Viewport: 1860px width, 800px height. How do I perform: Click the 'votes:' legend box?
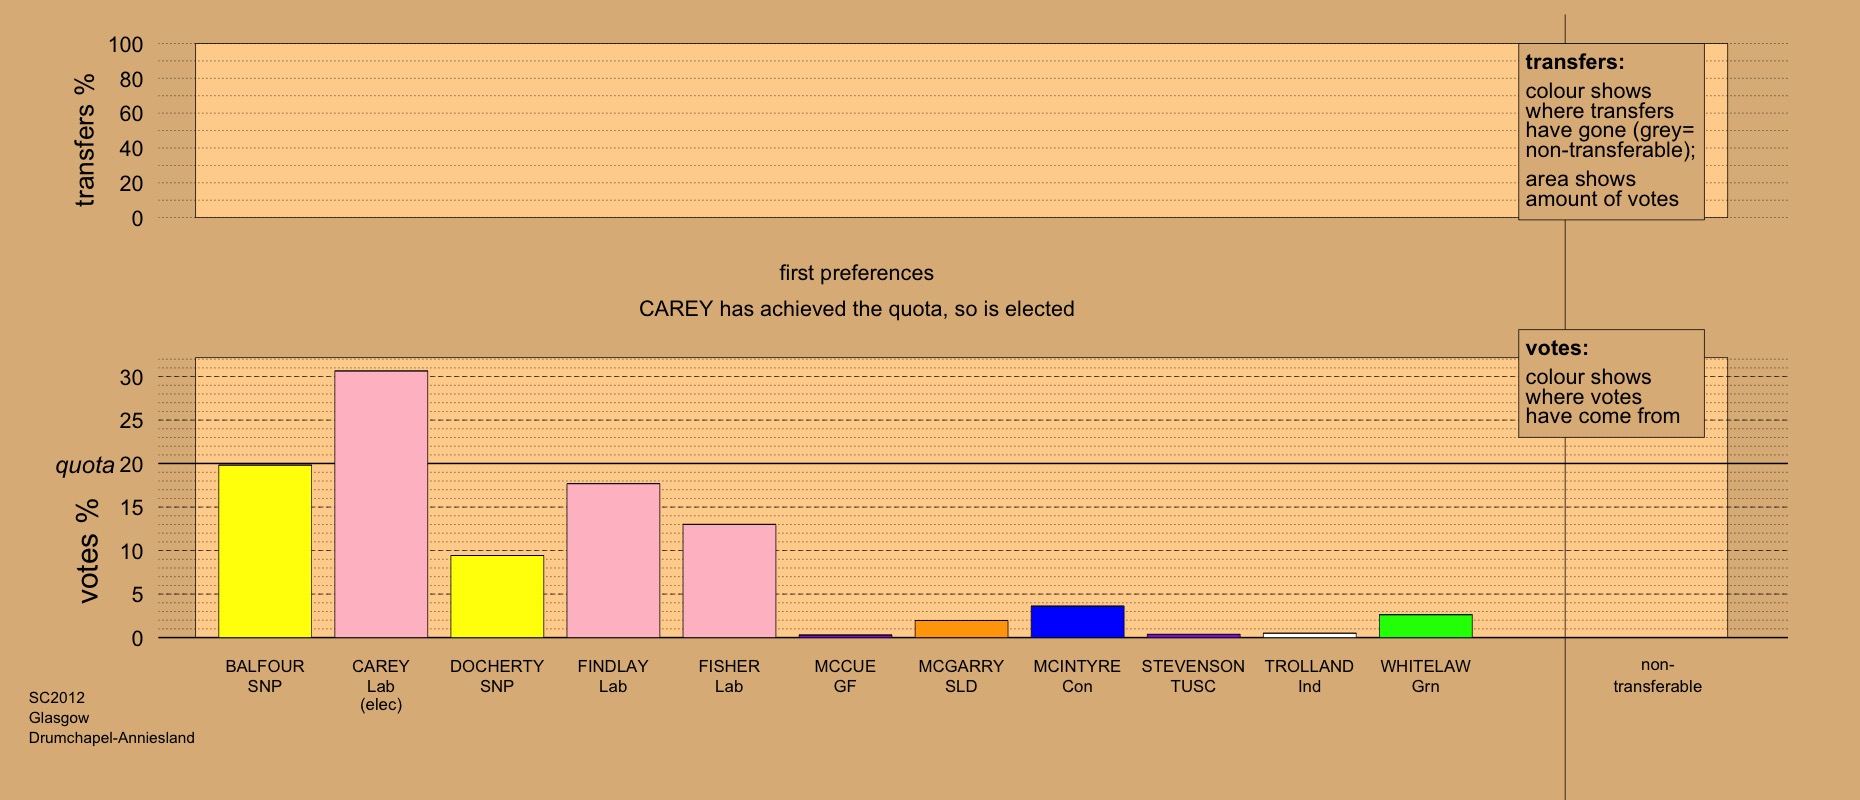click(1611, 383)
